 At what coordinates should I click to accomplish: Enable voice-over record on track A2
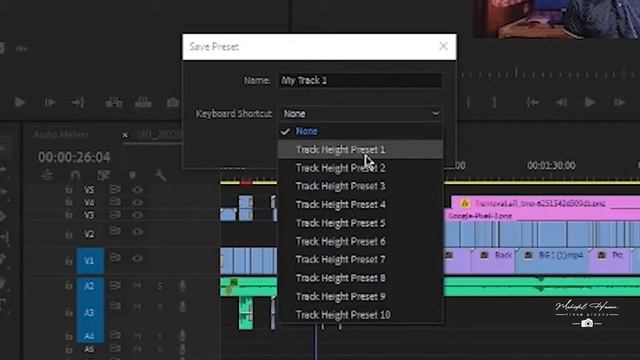182,286
